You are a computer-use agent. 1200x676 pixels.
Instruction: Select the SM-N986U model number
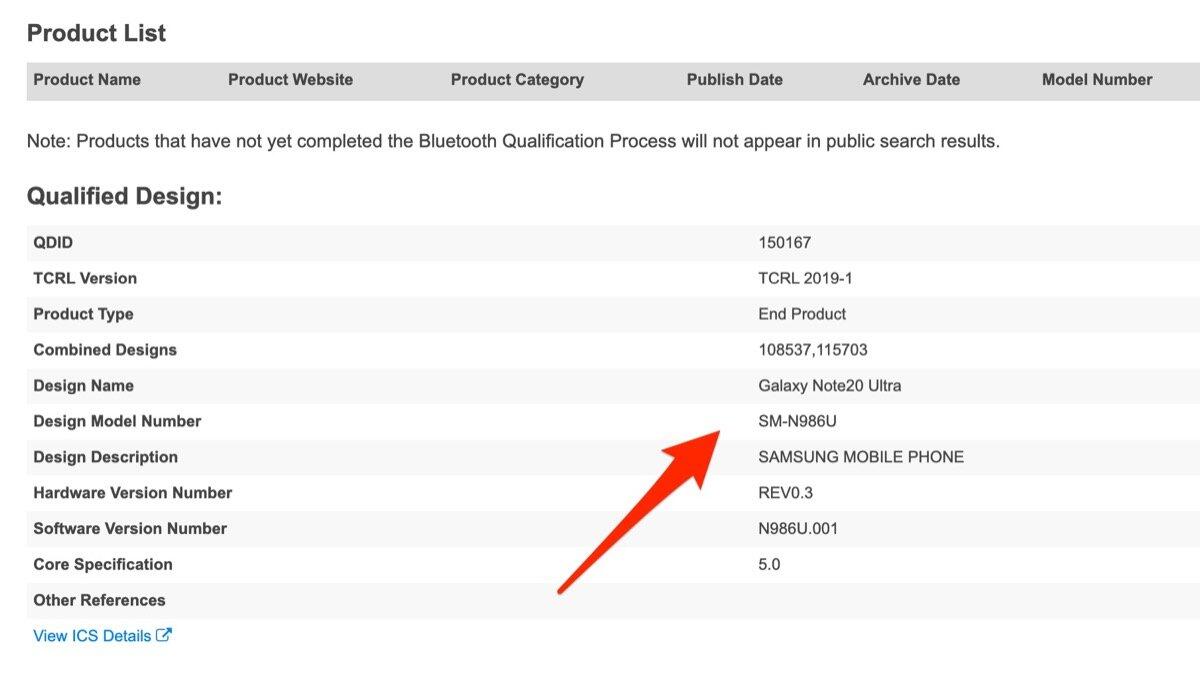pos(797,422)
